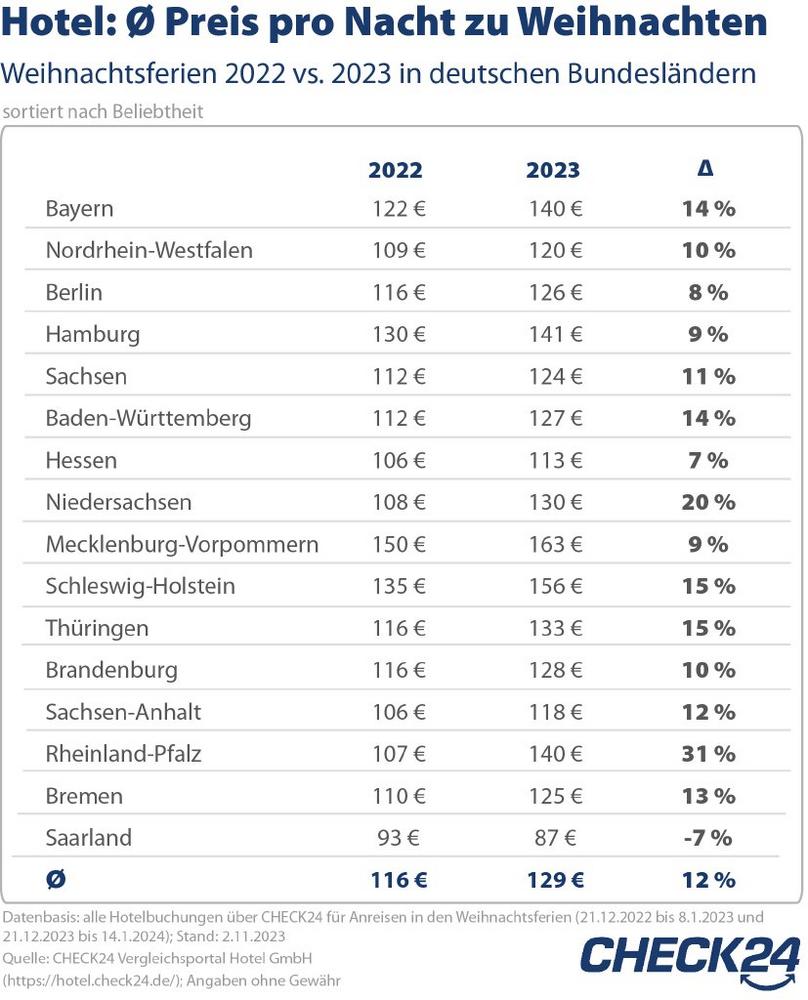
Task: Click the average 2023 price of 129 €
Action: point(555,880)
